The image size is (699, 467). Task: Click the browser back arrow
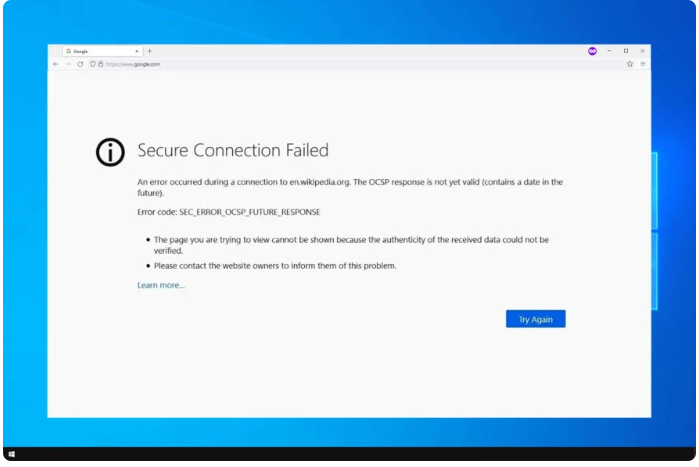56,64
